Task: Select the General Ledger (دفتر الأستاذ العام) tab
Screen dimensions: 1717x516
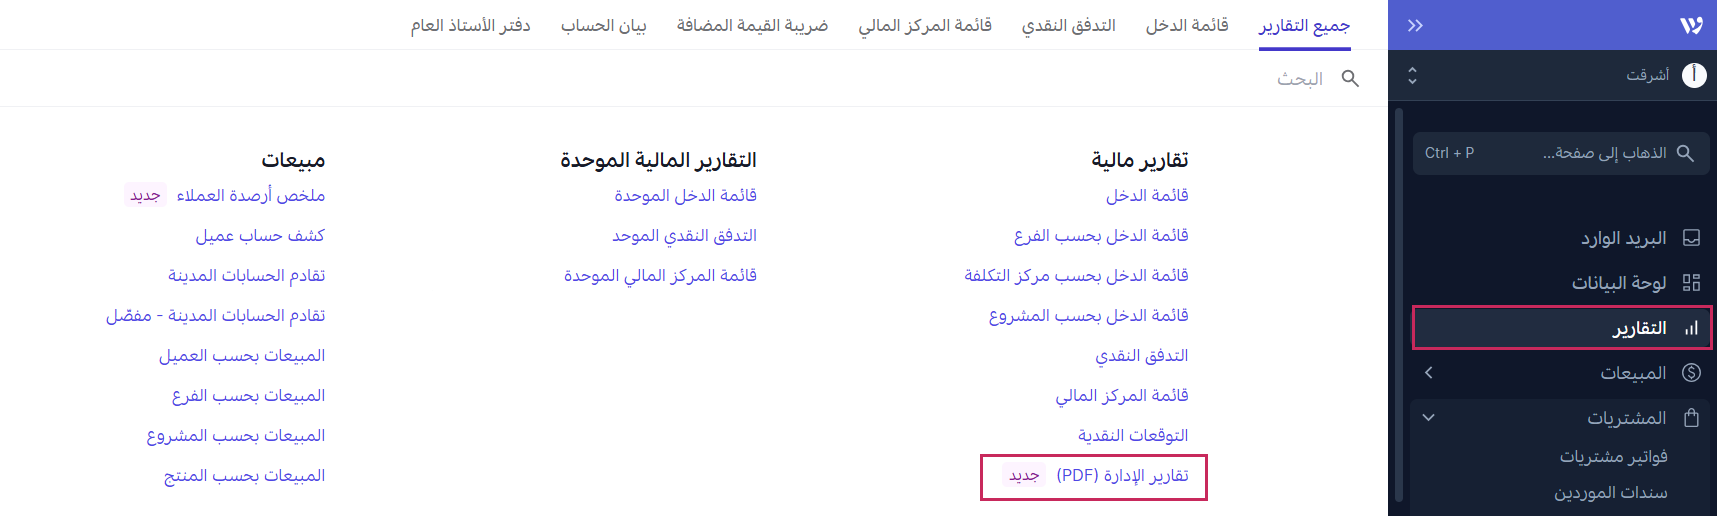Action: pyautogui.click(x=470, y=25)
